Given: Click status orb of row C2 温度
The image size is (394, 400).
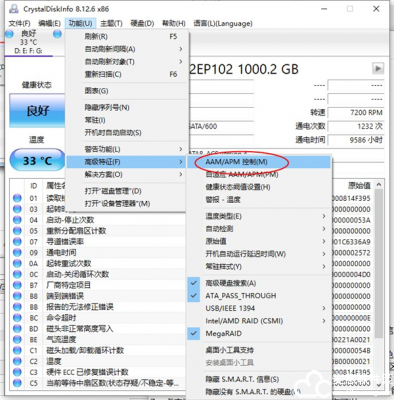Looking at the screenshot, I should 17,361.
